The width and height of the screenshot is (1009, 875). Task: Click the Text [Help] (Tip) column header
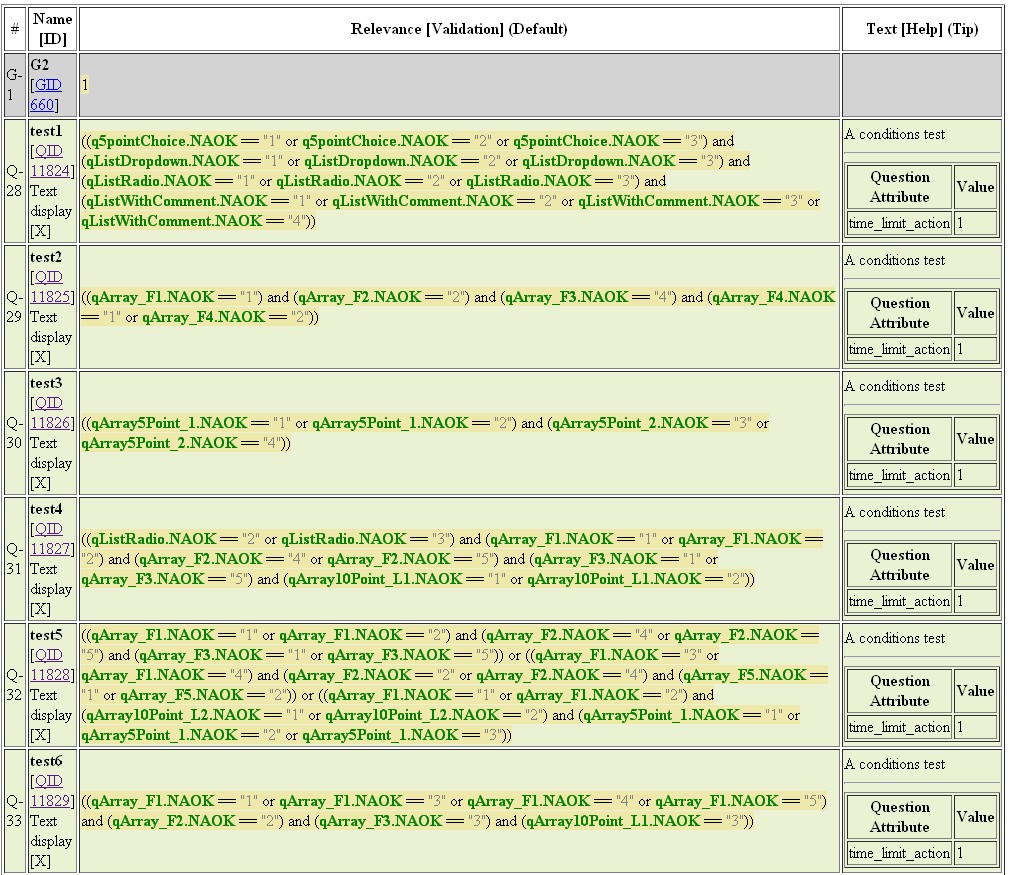(921, 29)
